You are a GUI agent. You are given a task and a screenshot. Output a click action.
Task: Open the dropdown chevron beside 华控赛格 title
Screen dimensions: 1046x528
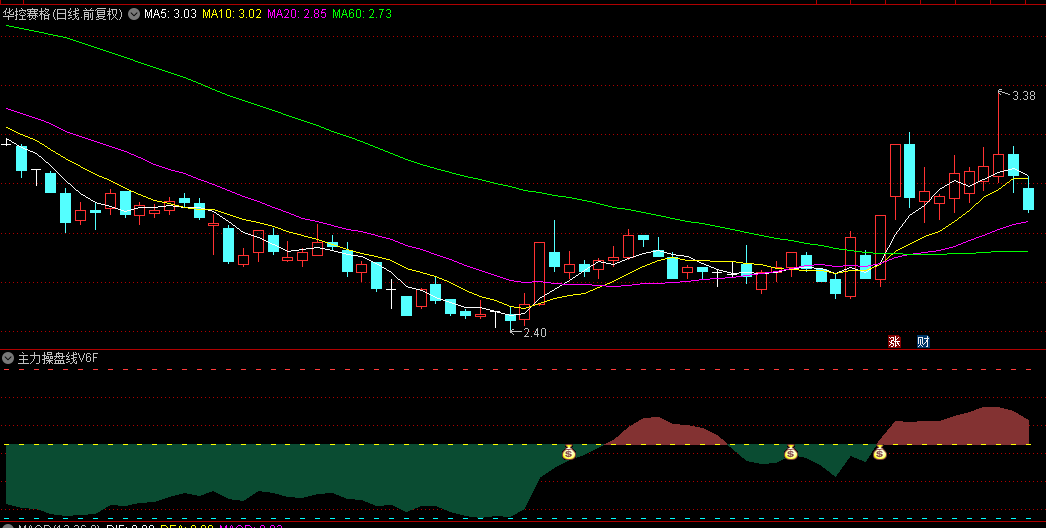click(133, 14)
